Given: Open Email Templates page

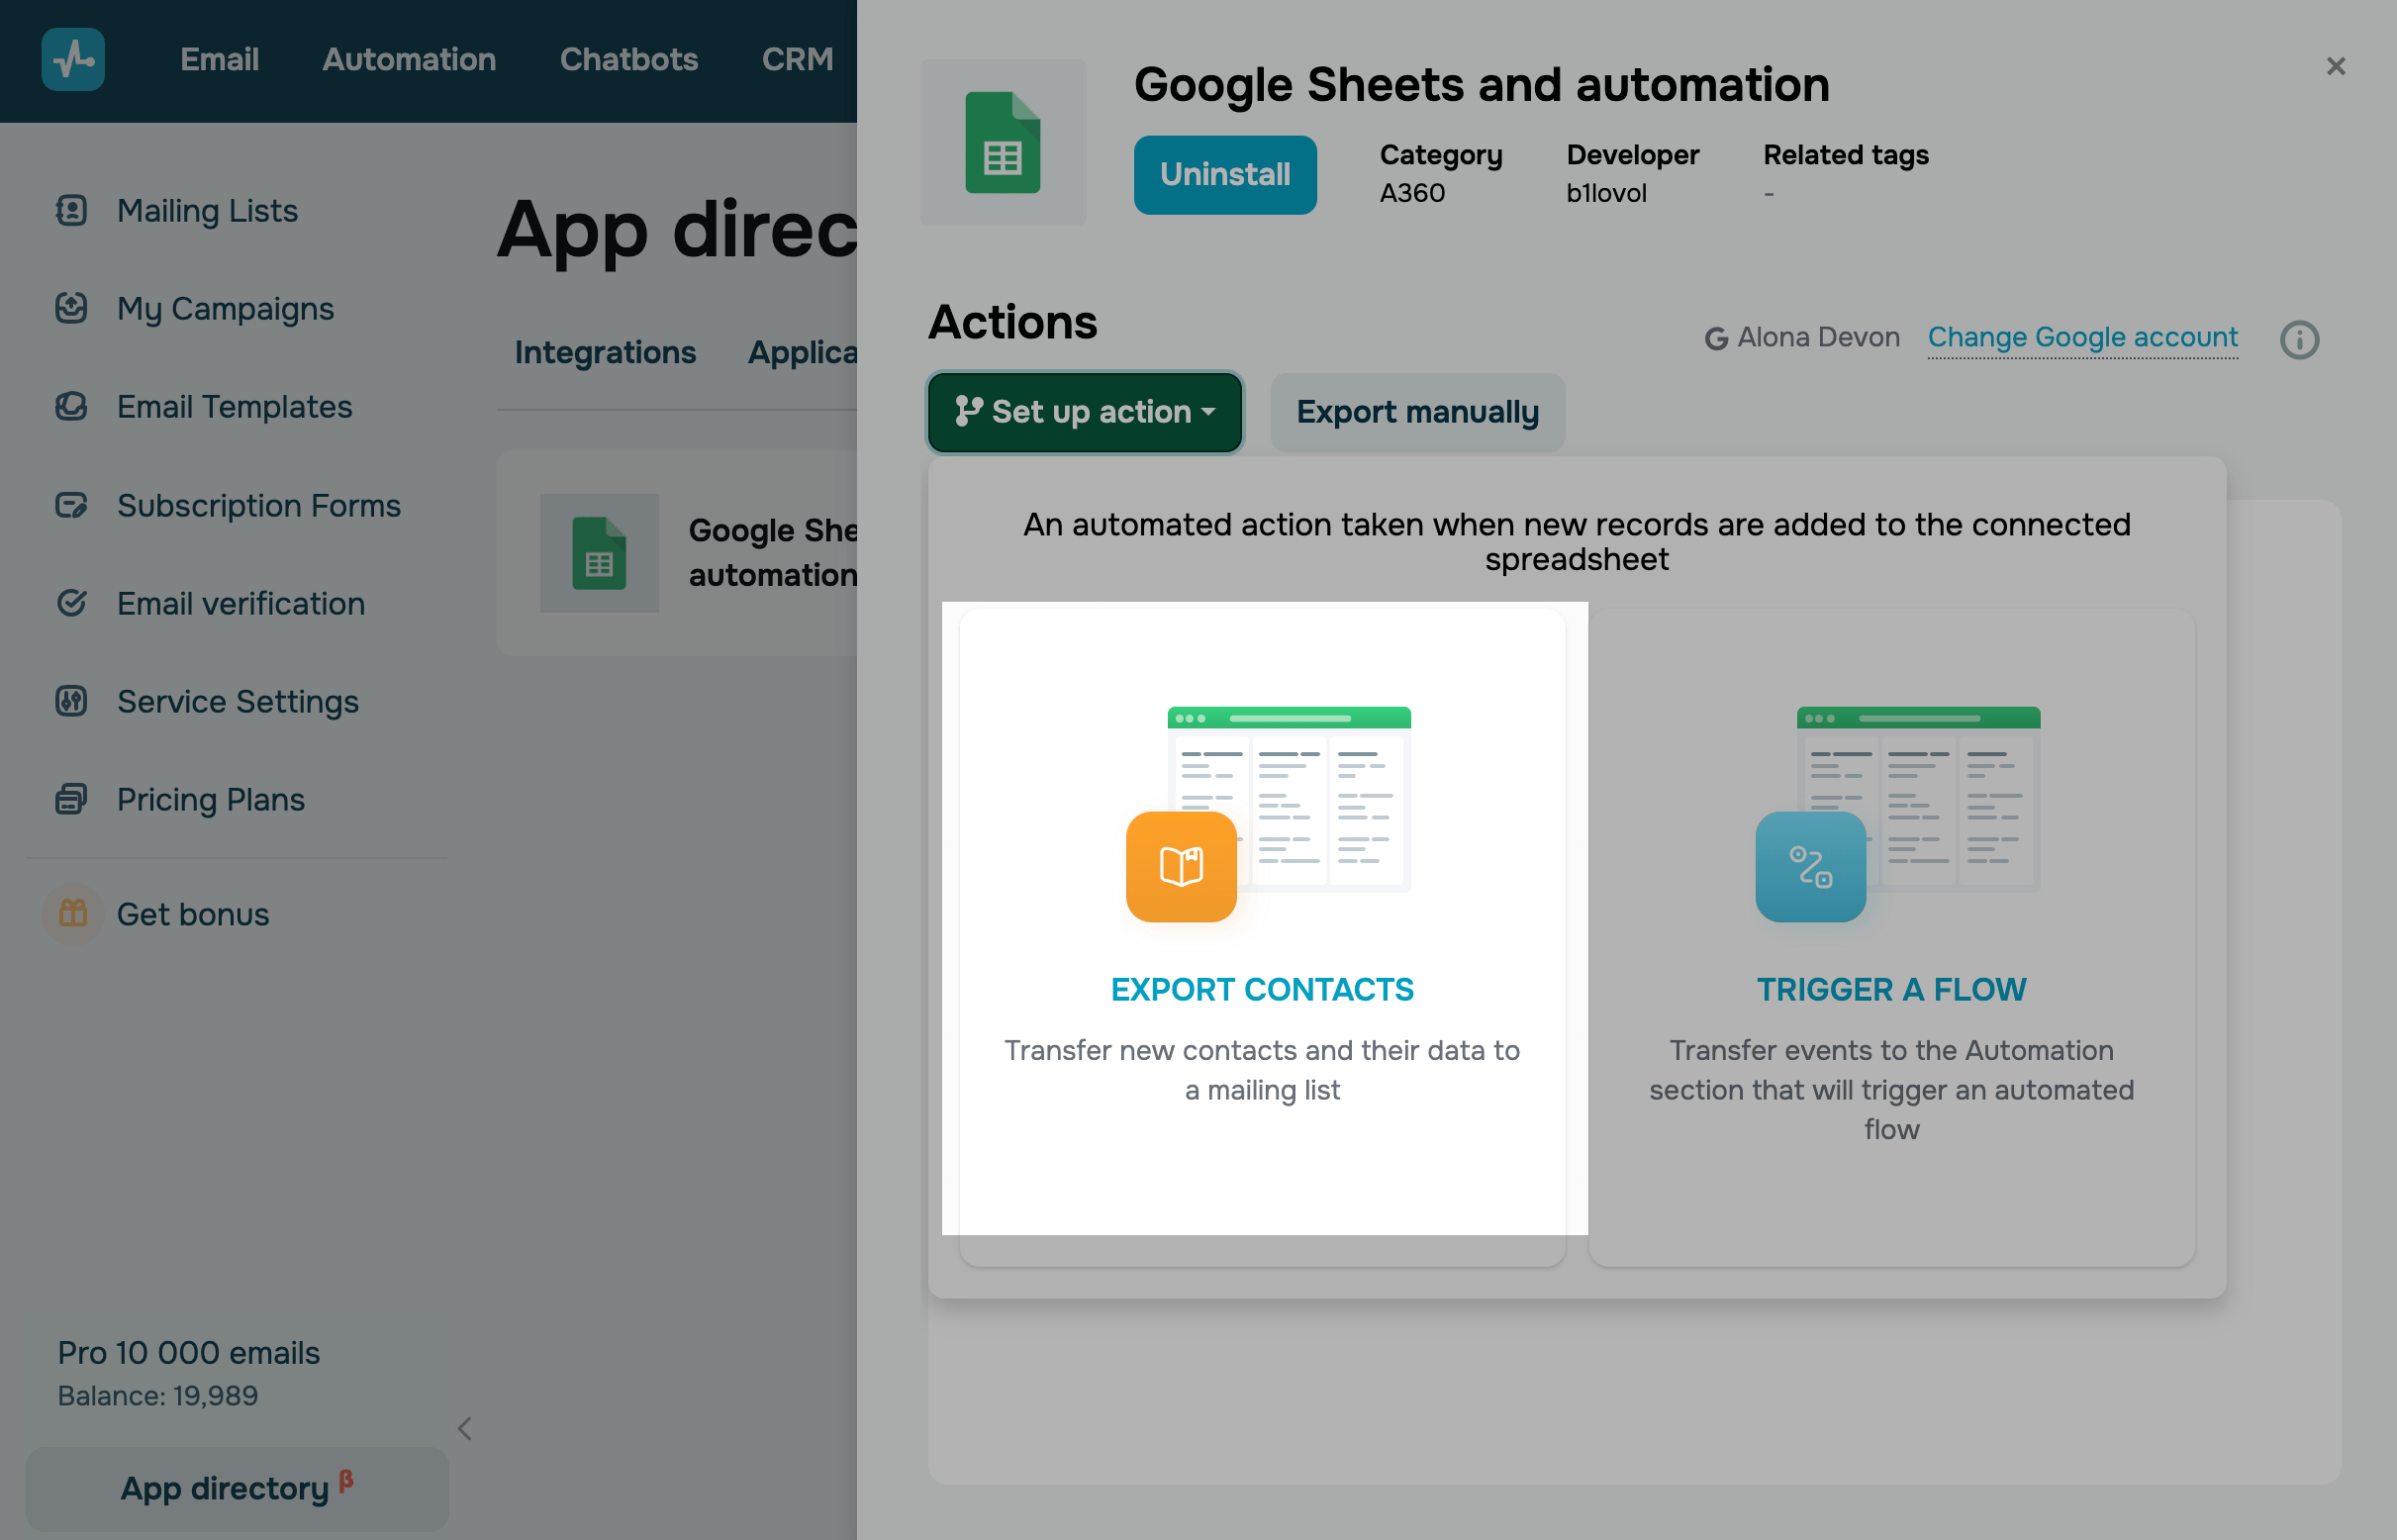Looking at the screenshot, I should tap(234, 407).
